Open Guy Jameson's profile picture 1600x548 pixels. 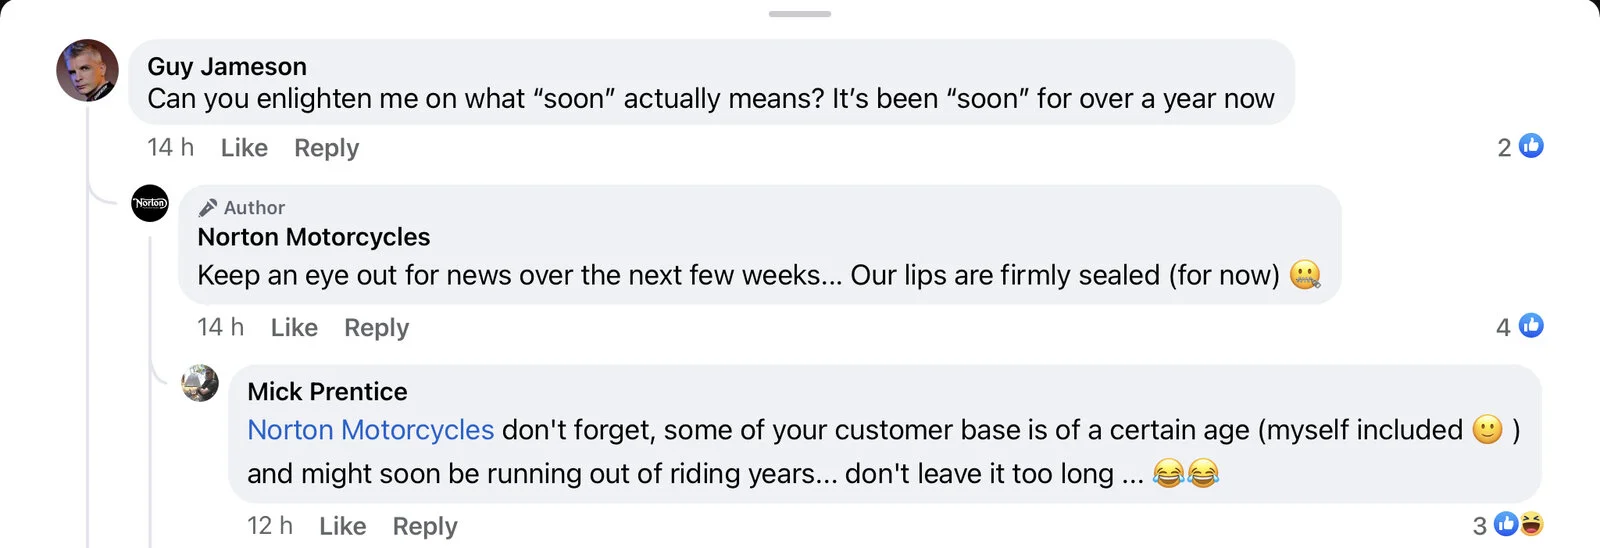click(x=87, y=71)
